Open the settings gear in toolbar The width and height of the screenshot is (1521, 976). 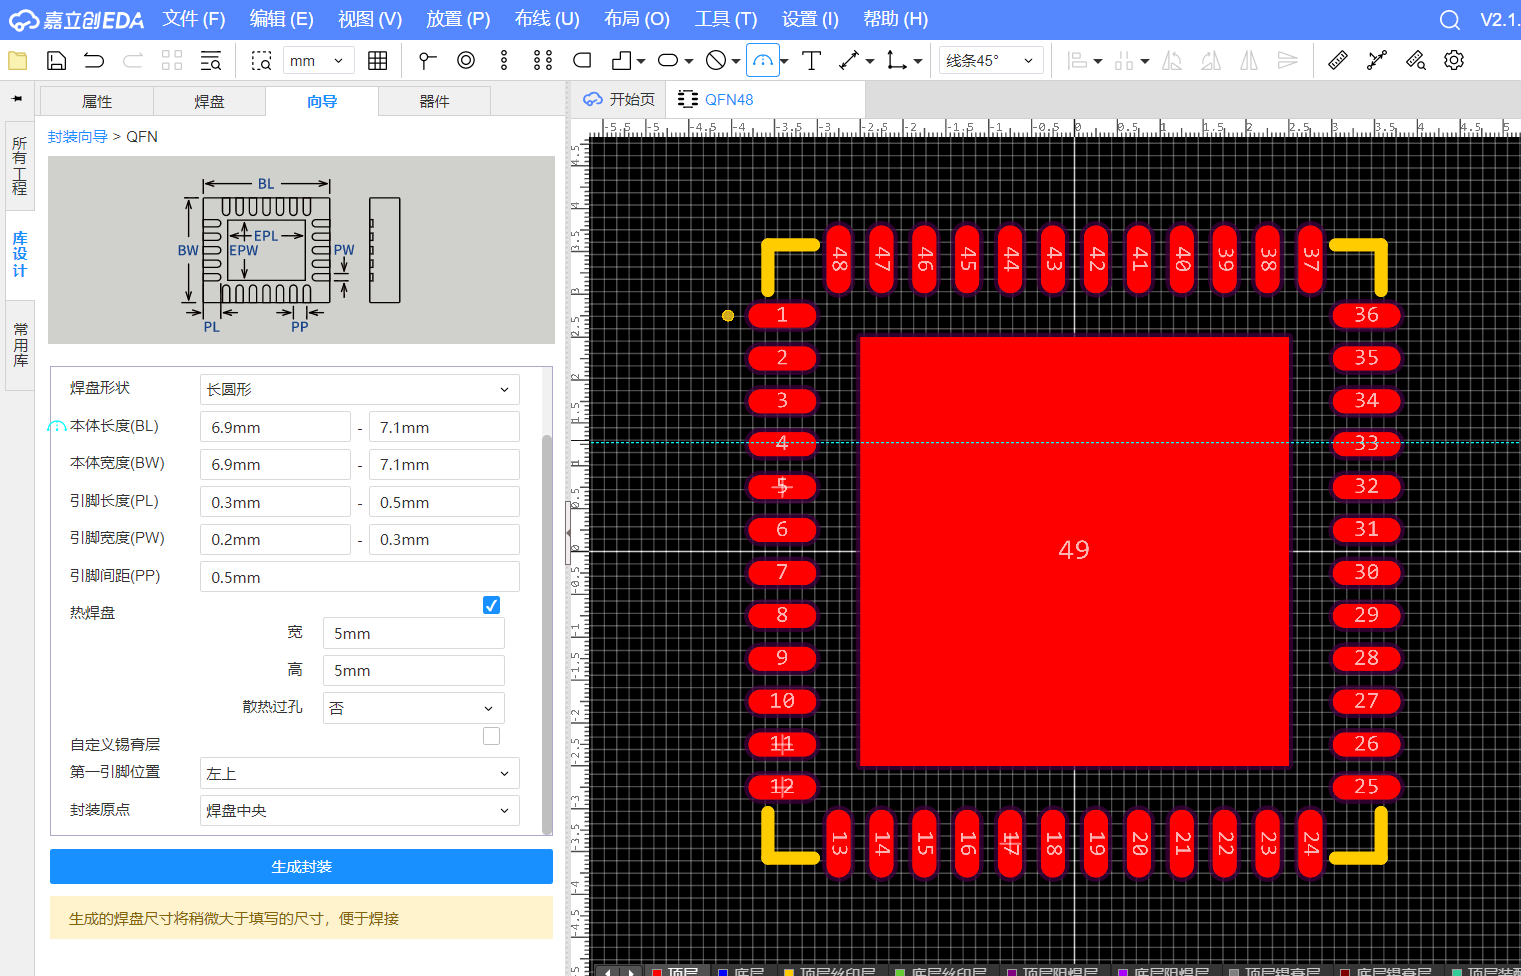[1454, 61]
